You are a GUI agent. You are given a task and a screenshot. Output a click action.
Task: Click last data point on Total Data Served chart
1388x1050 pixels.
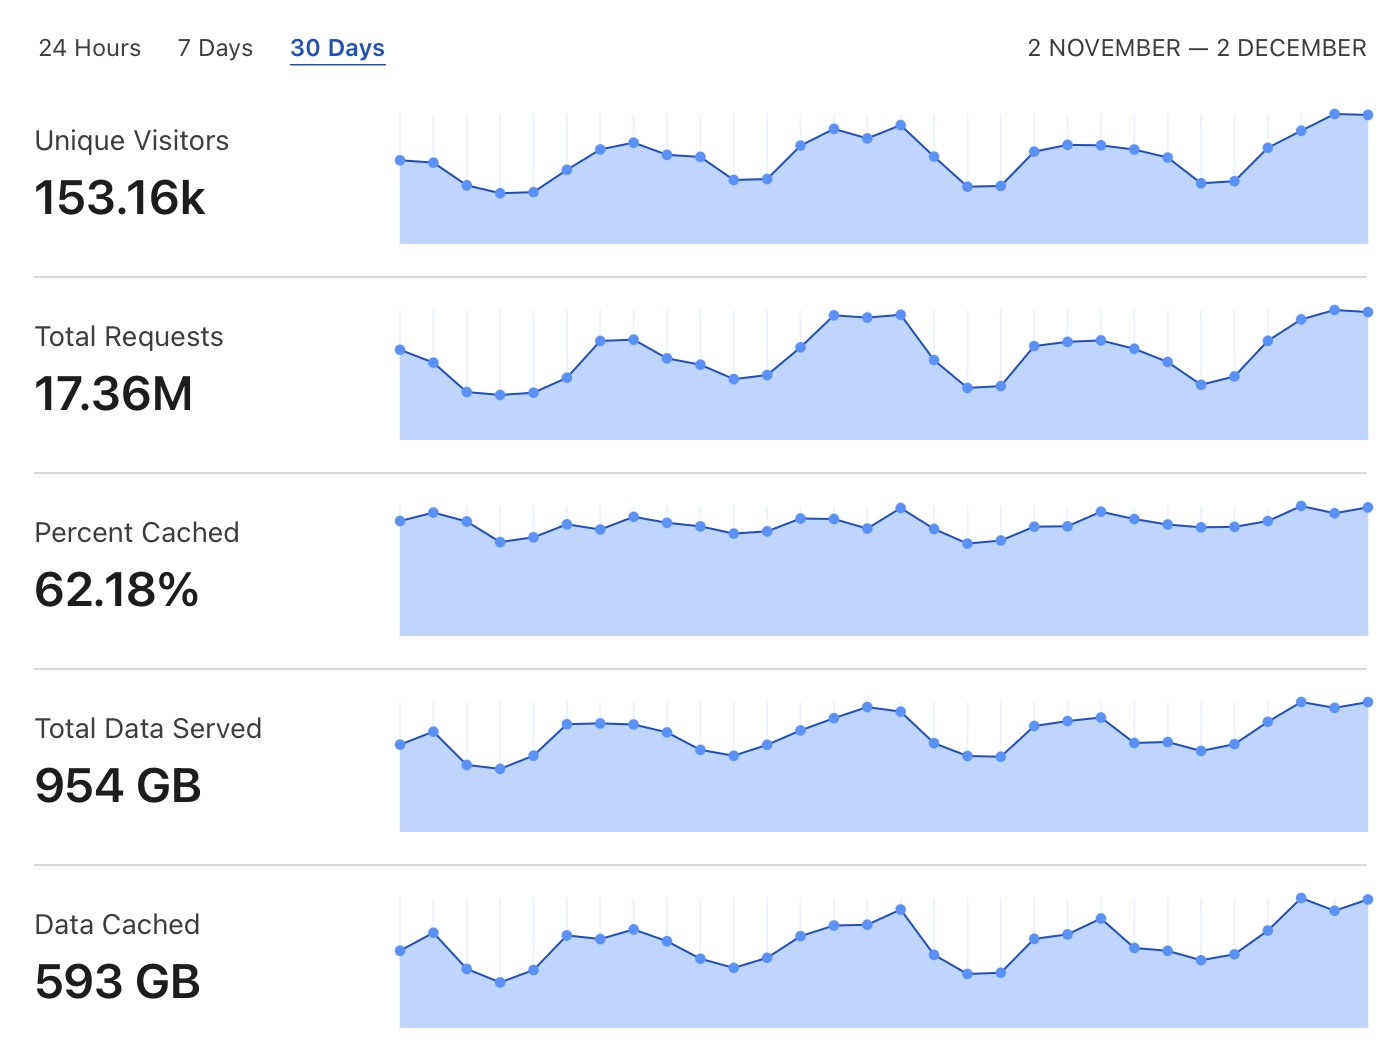(x=1367, y=702)
